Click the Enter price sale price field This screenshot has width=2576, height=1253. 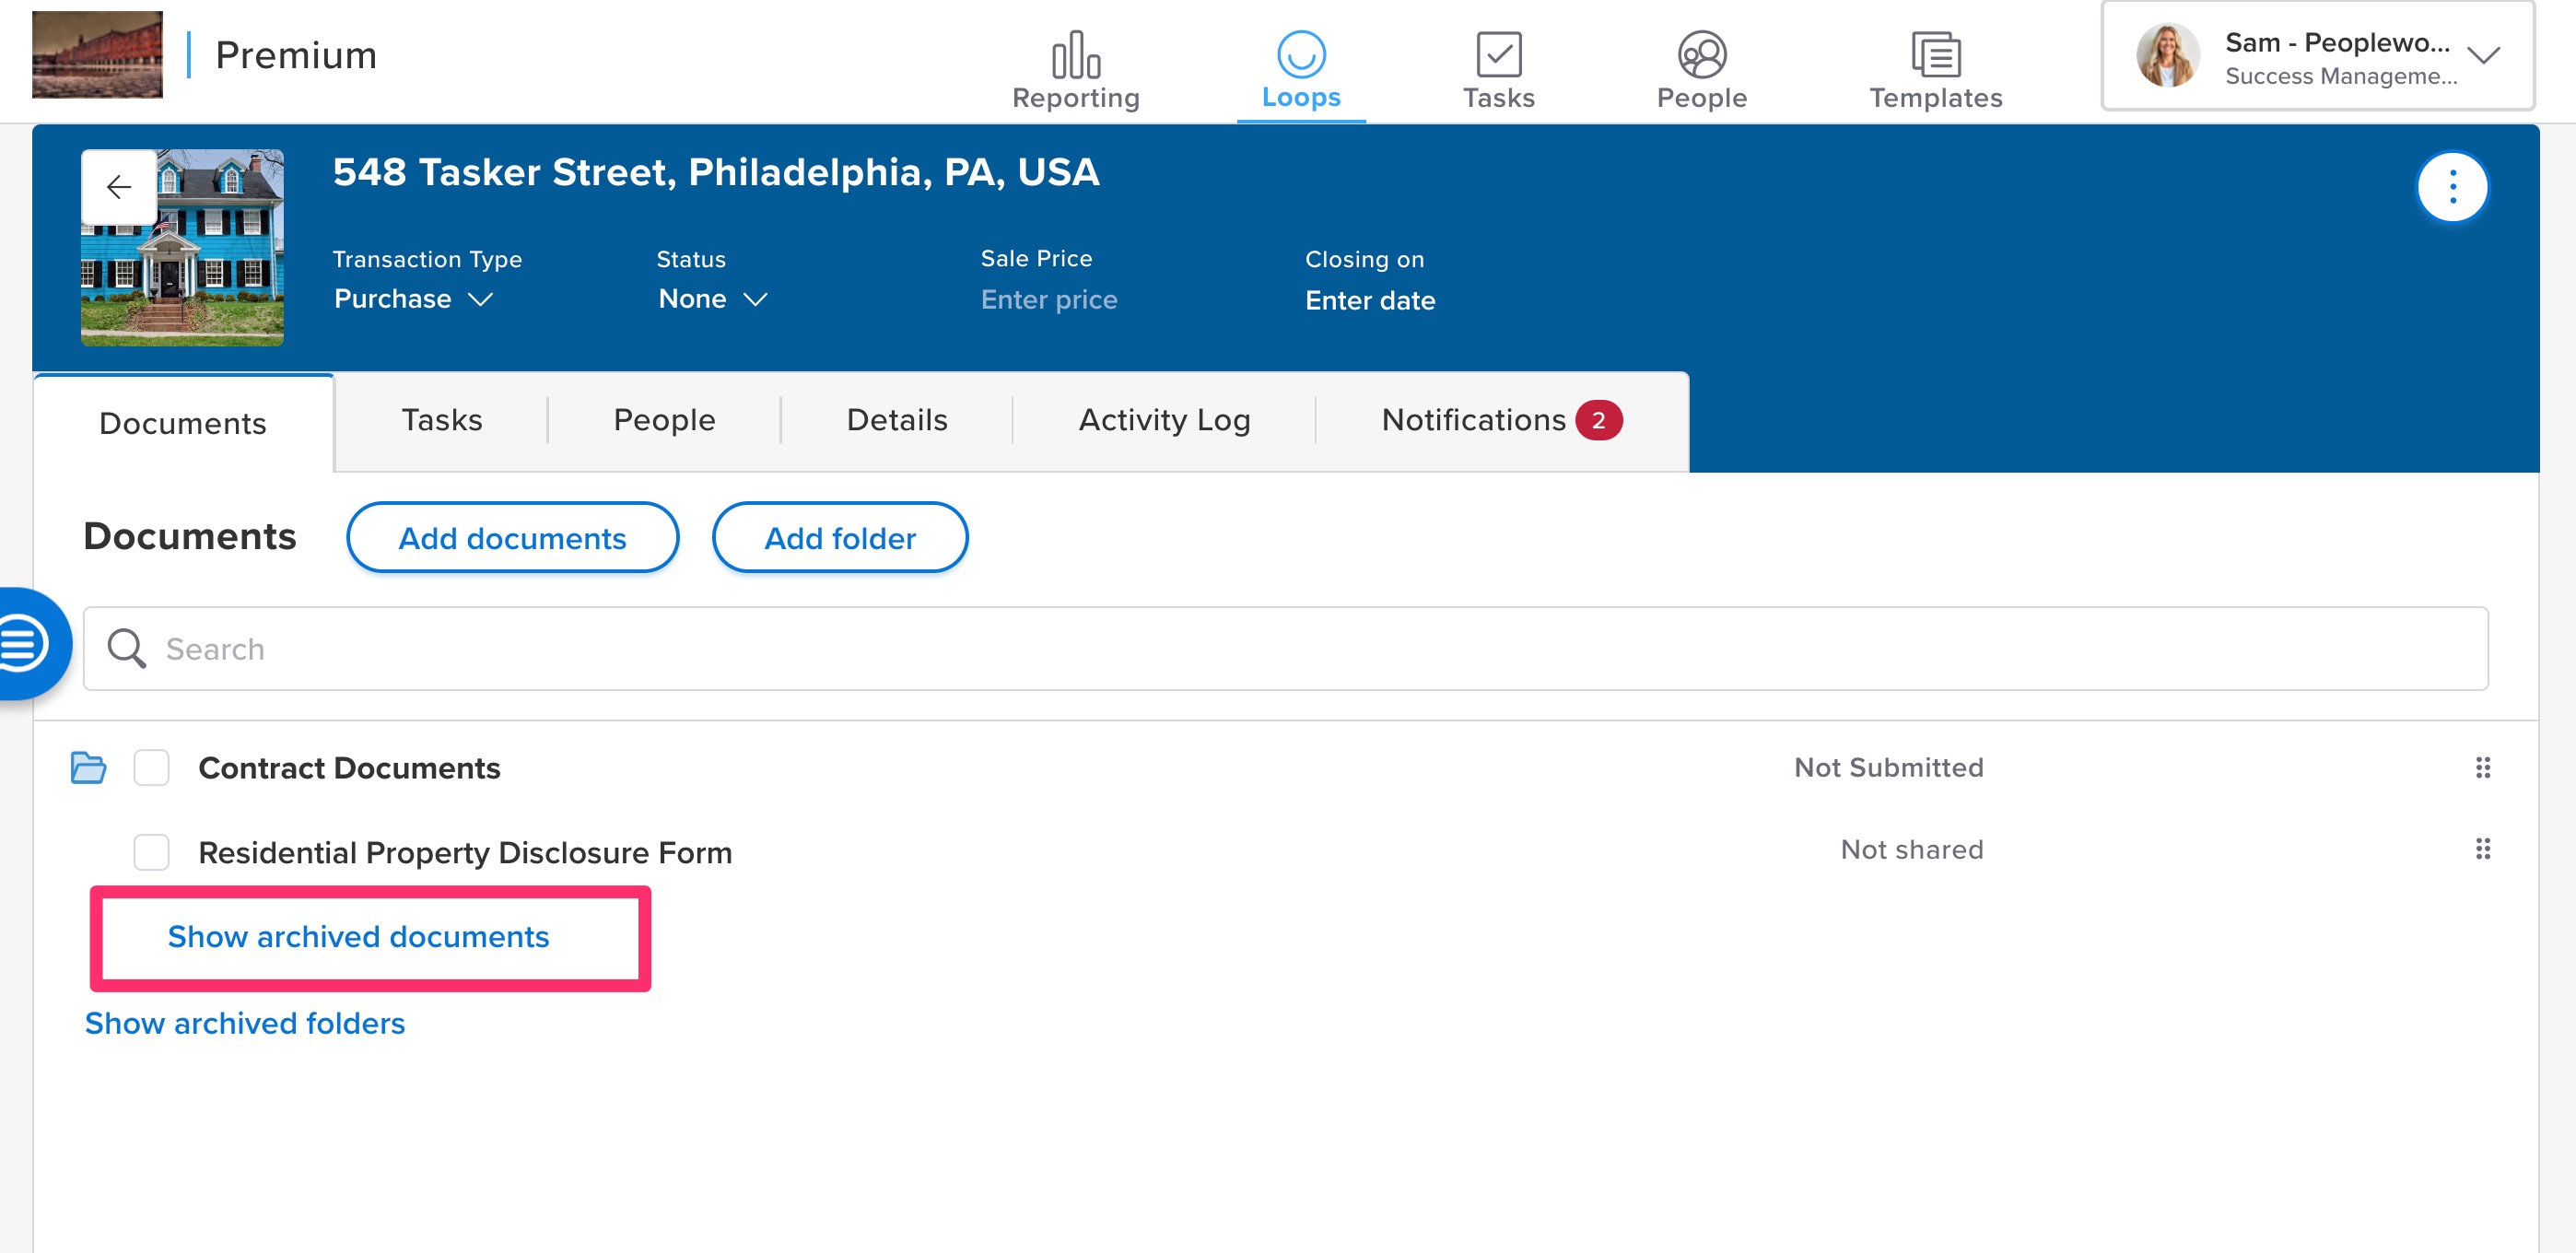click(1048, 300)
